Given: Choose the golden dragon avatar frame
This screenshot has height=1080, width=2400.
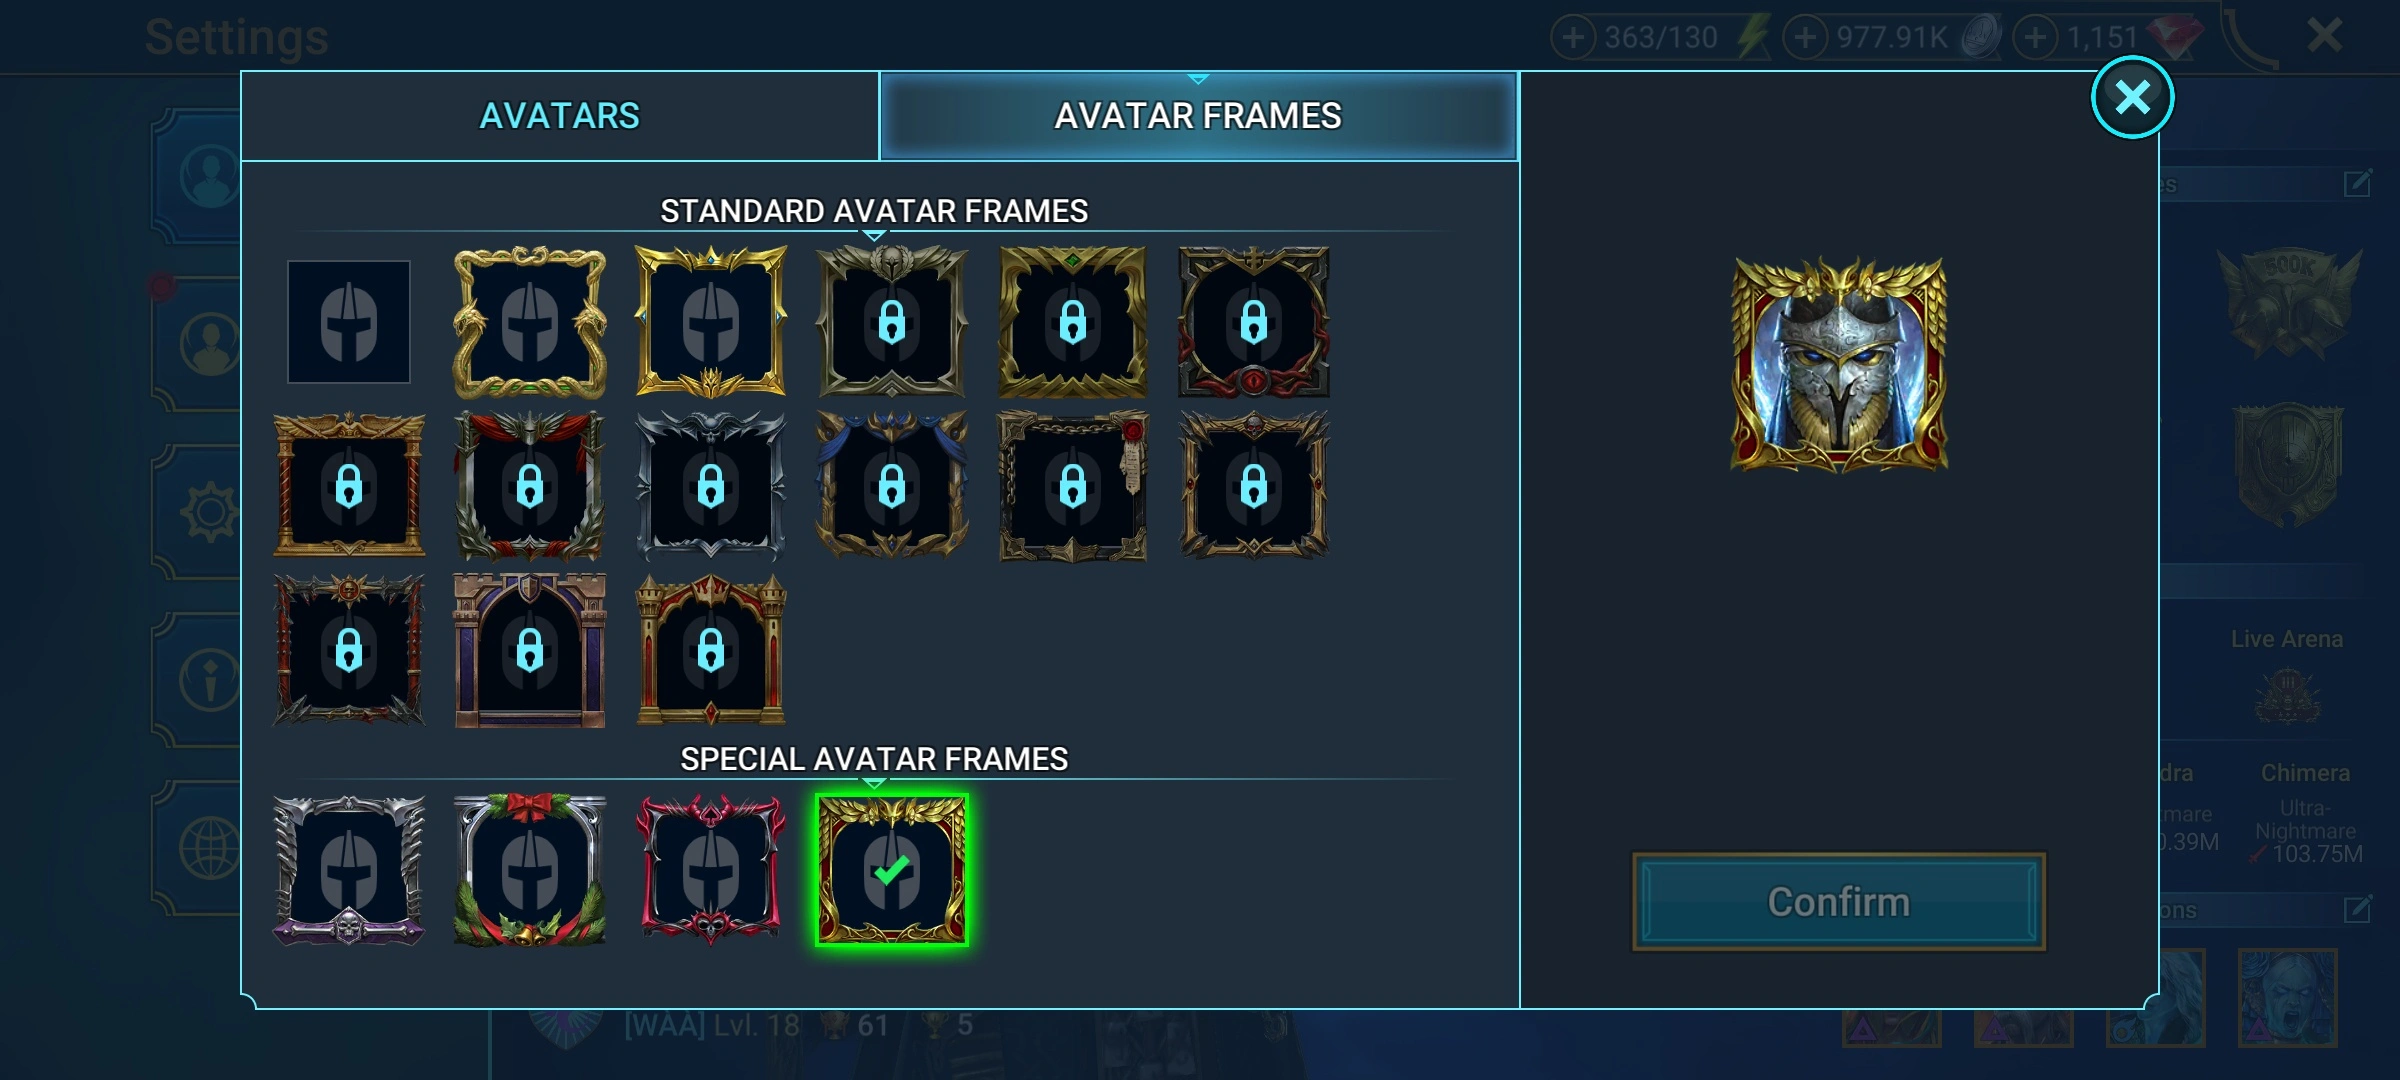Looking at the screenshot, I should 530,322.
